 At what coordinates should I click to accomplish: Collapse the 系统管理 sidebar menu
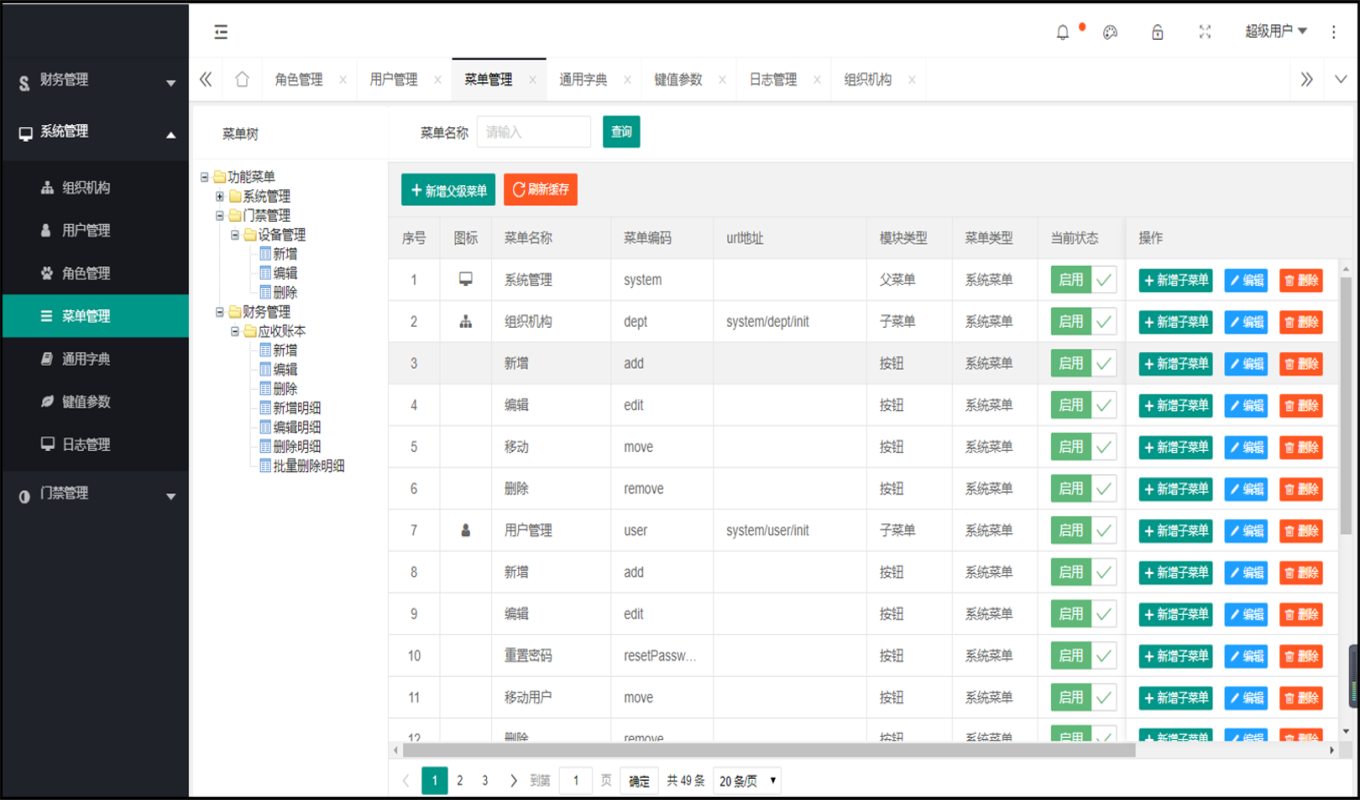[x=95, y=132]
